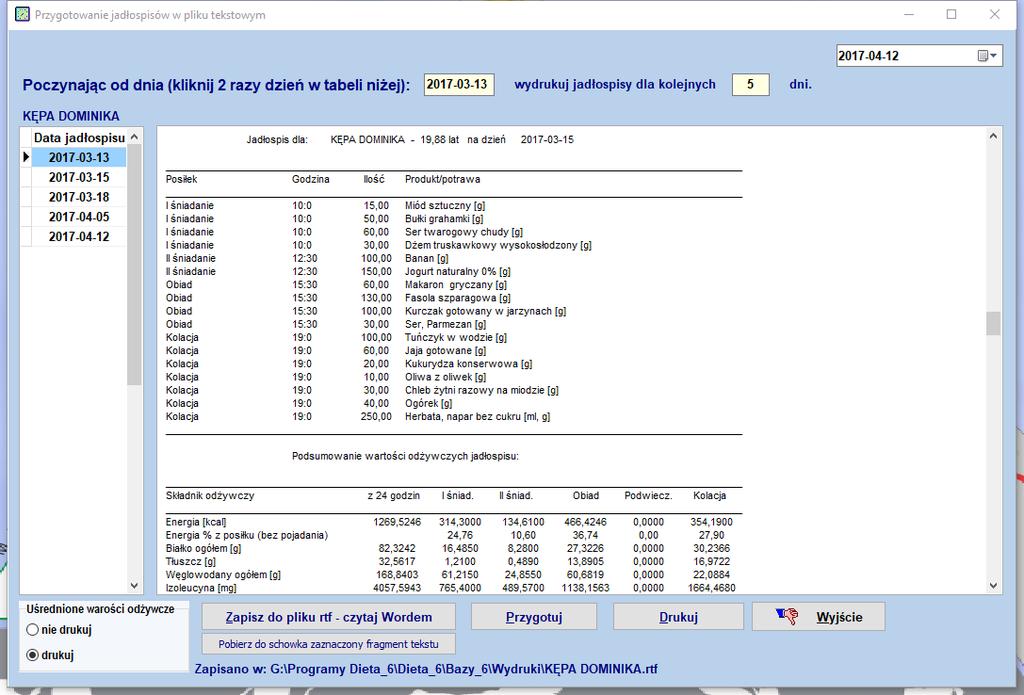Click the 'Energia [kcal]' row label
The width and height of the screenshot is (1024, 695).
196,522
